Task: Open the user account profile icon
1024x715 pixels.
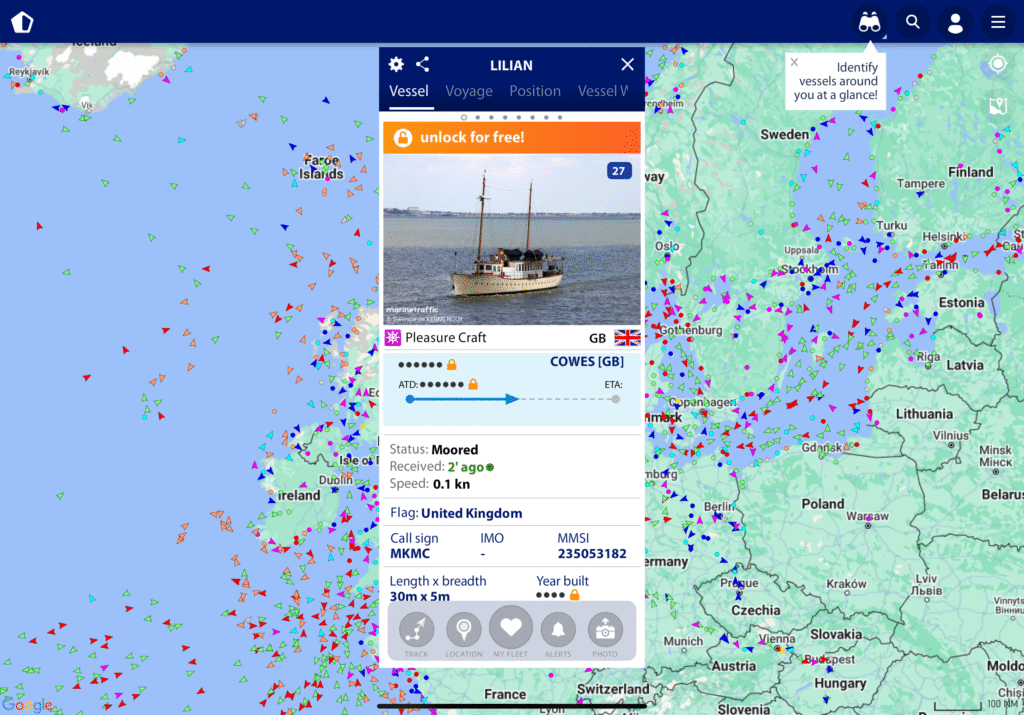Action: 955,22
